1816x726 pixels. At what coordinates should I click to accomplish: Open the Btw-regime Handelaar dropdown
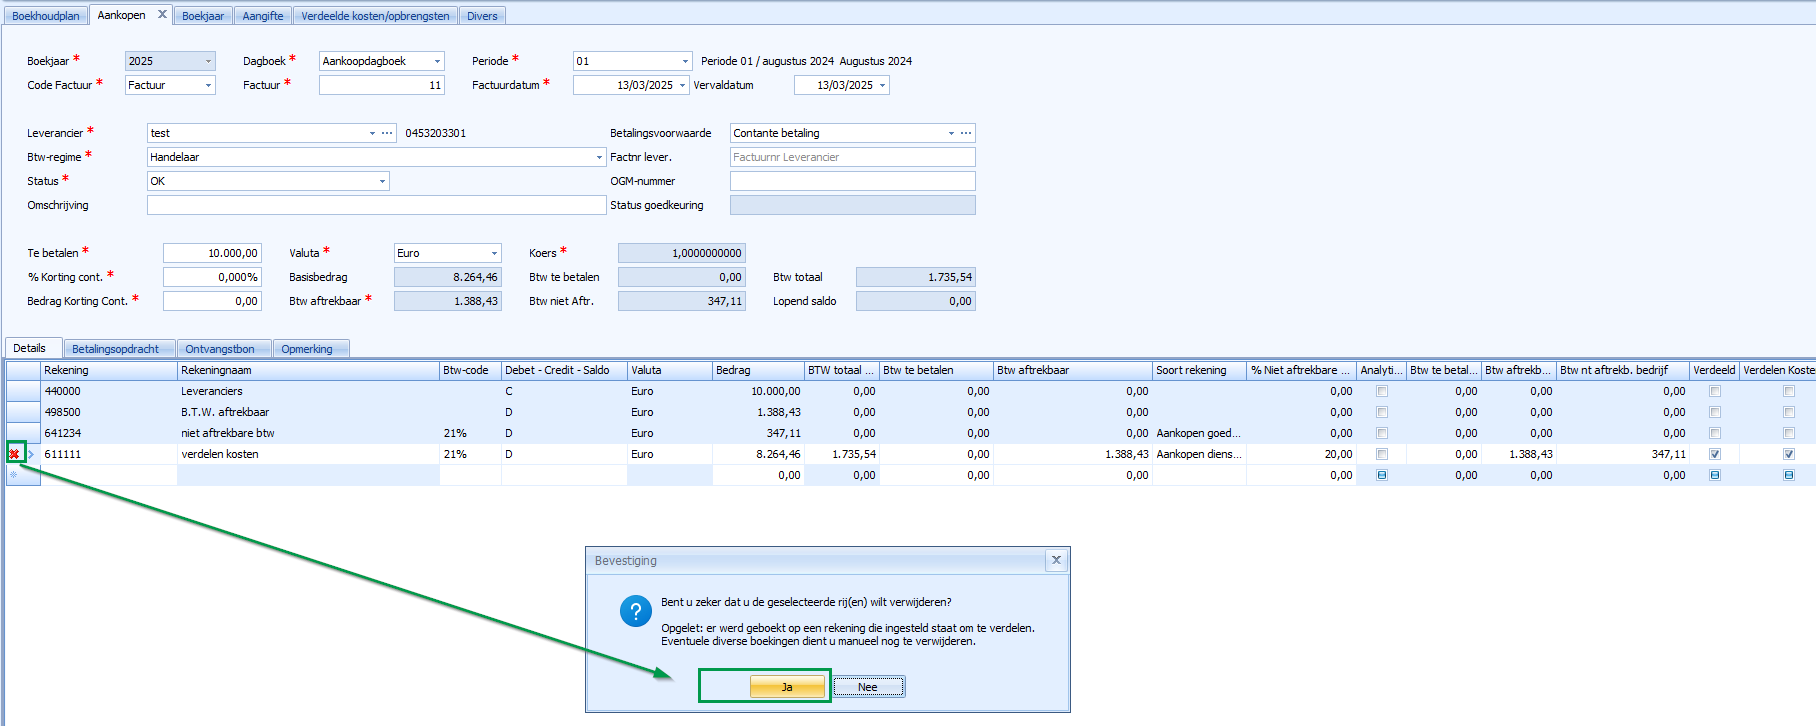click(x=599, y=157)
